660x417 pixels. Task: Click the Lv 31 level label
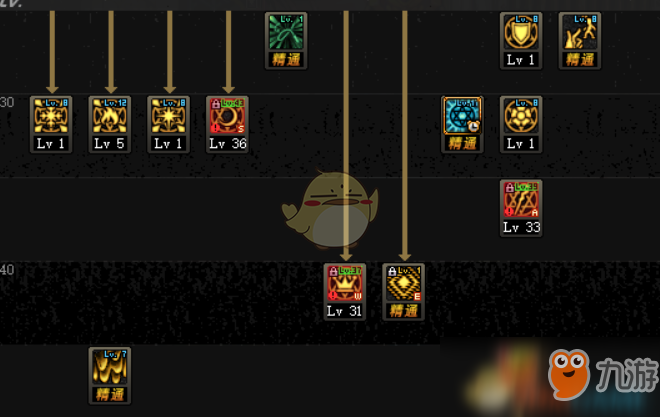tap(345, 311)
